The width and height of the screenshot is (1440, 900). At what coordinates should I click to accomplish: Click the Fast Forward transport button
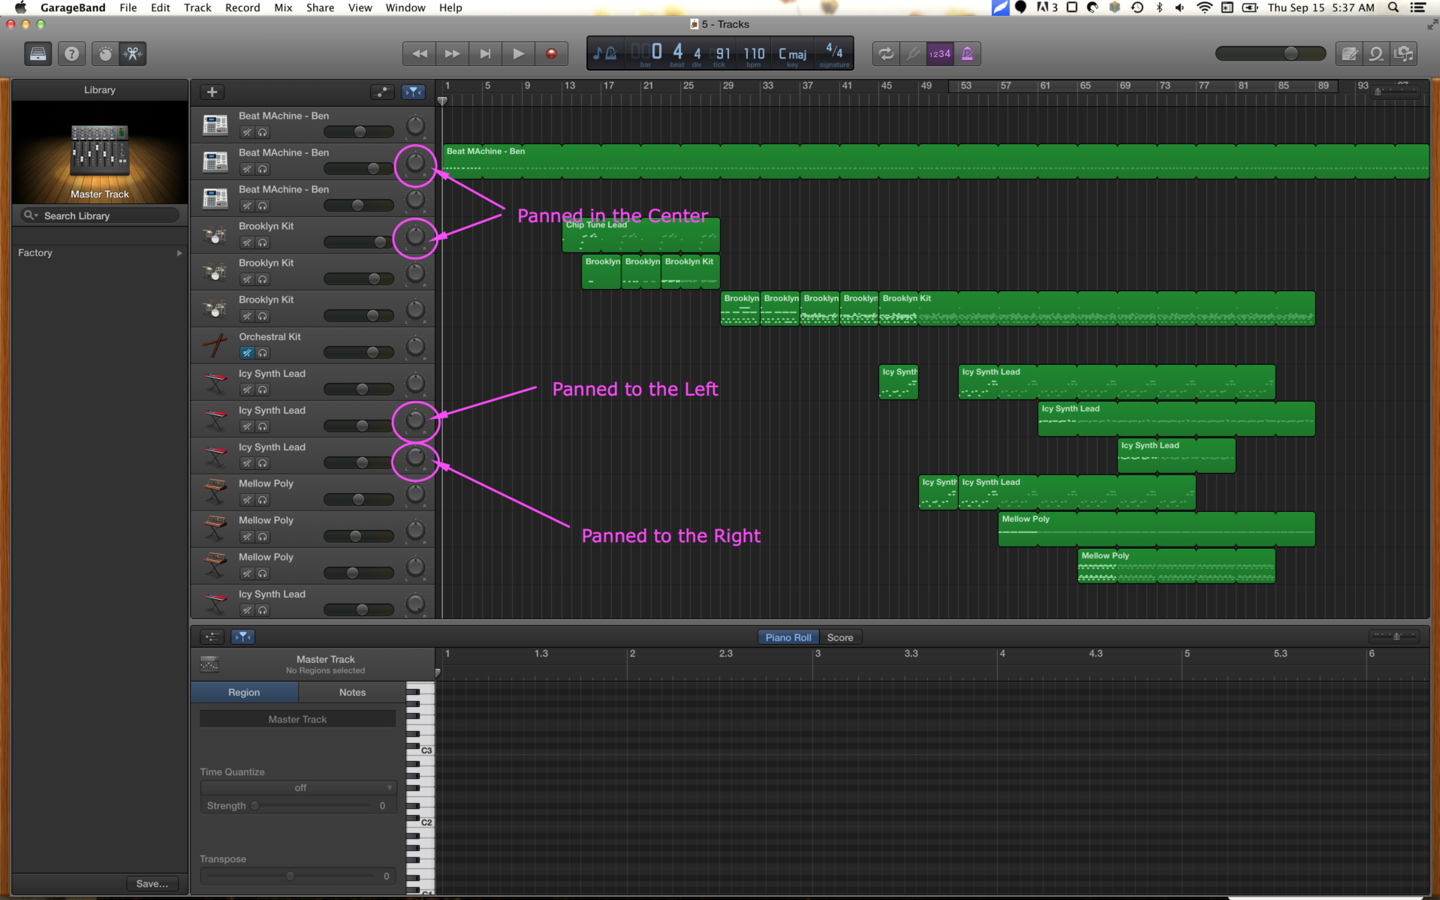452,54
